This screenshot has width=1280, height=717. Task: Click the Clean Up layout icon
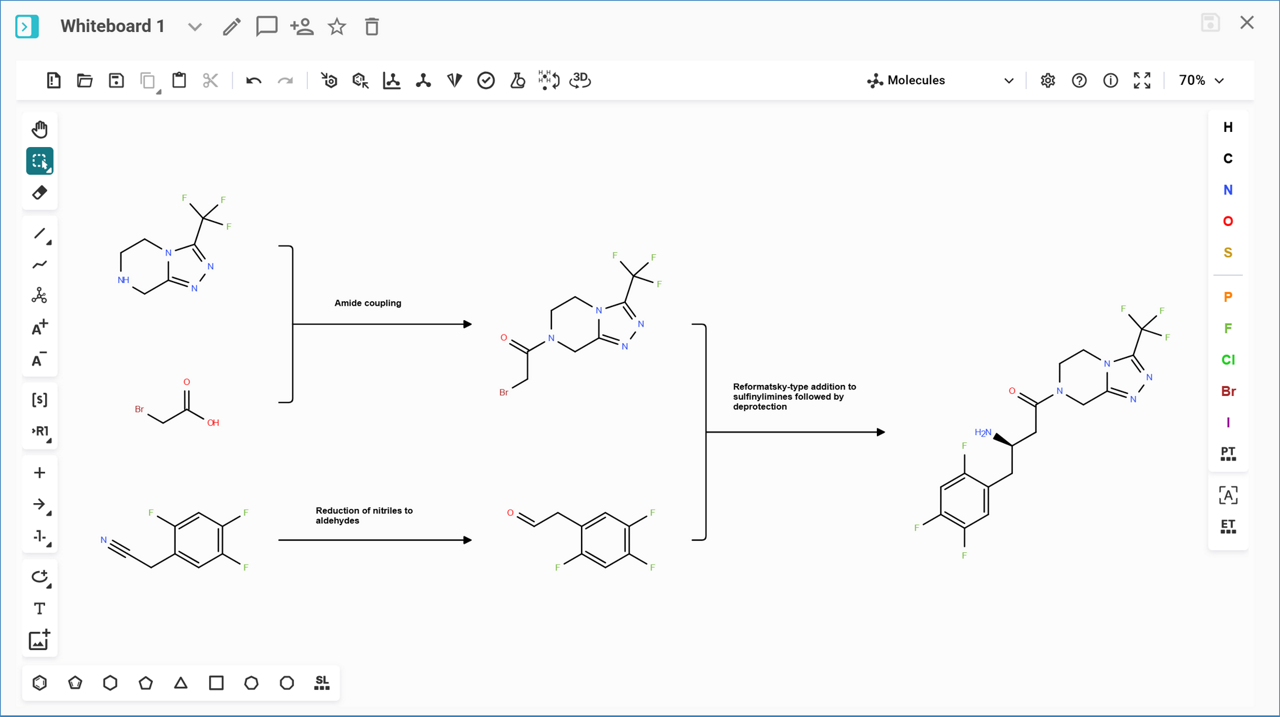point(423,80)
